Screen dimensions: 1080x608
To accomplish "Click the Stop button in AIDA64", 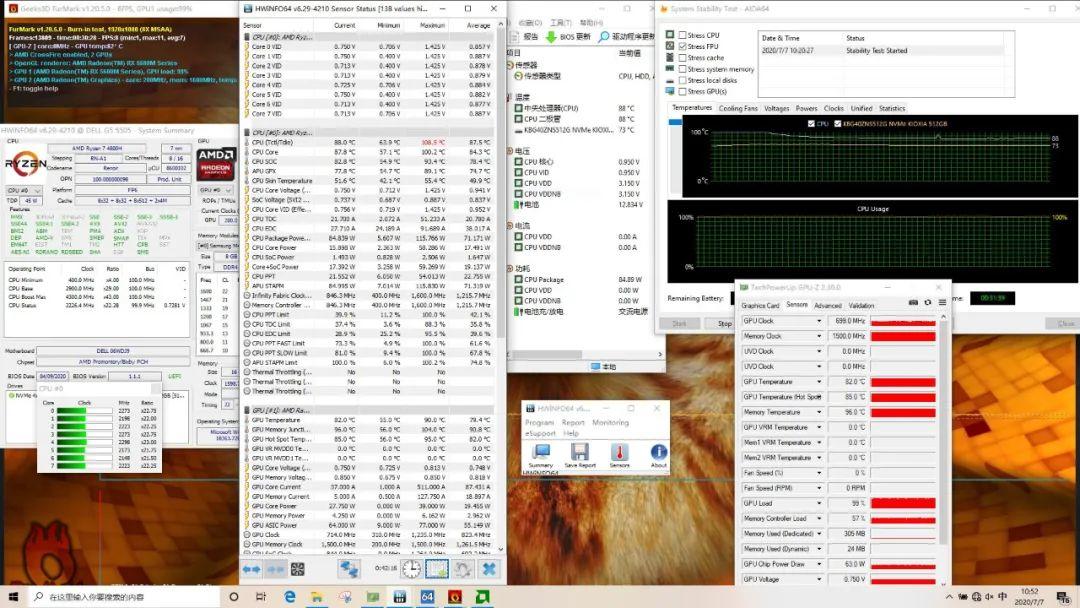I will click(724, 323).
